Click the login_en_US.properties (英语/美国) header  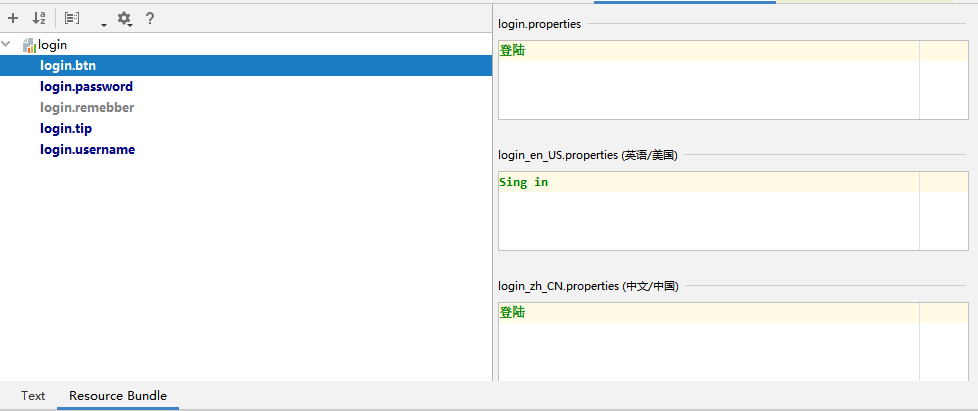588,155
